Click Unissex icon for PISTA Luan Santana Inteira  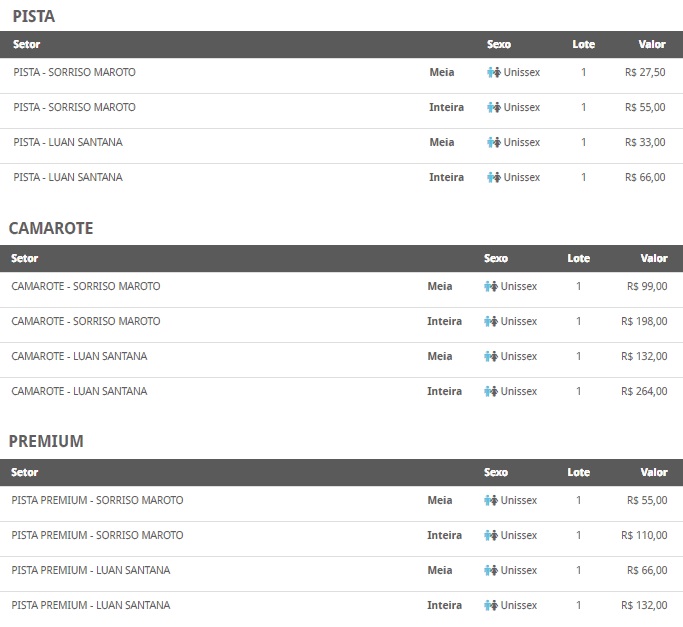494,177
